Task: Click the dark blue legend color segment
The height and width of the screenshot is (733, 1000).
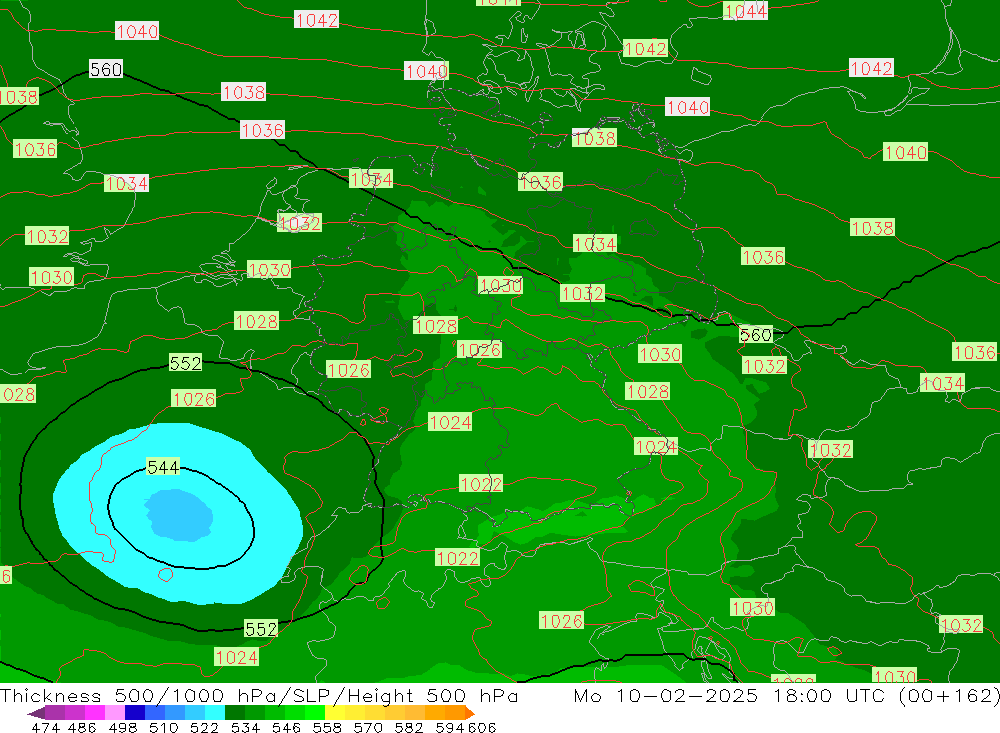Action: [135, 713]
